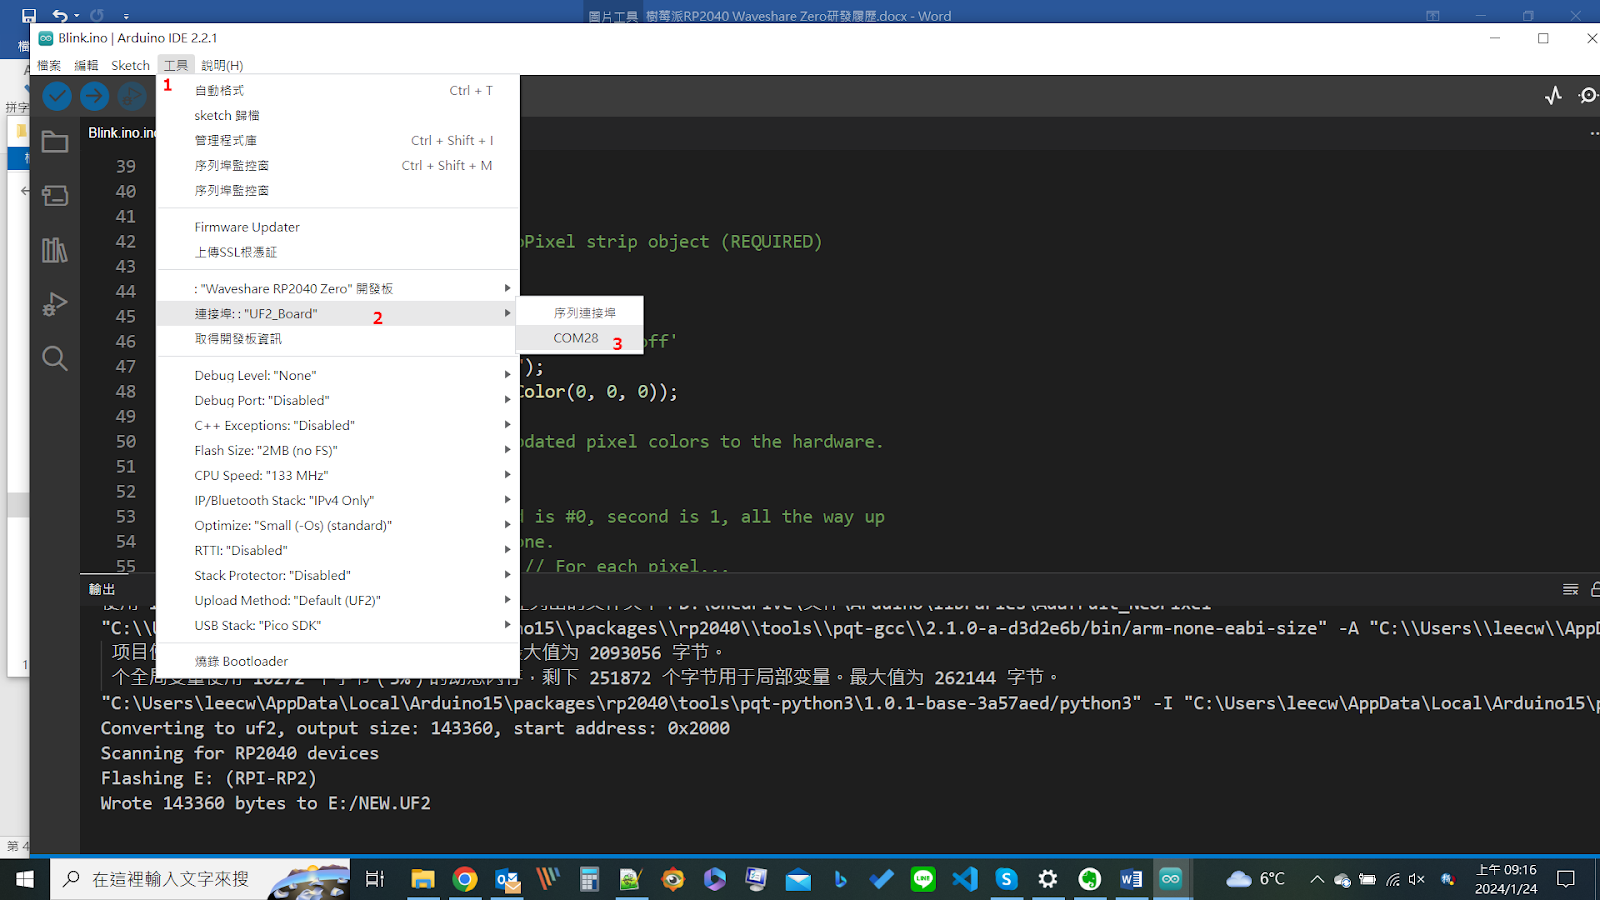Expand Waveshare RP2040 Zero board submenu
The height and width of the screenshot is (900, 1600).
338,288
